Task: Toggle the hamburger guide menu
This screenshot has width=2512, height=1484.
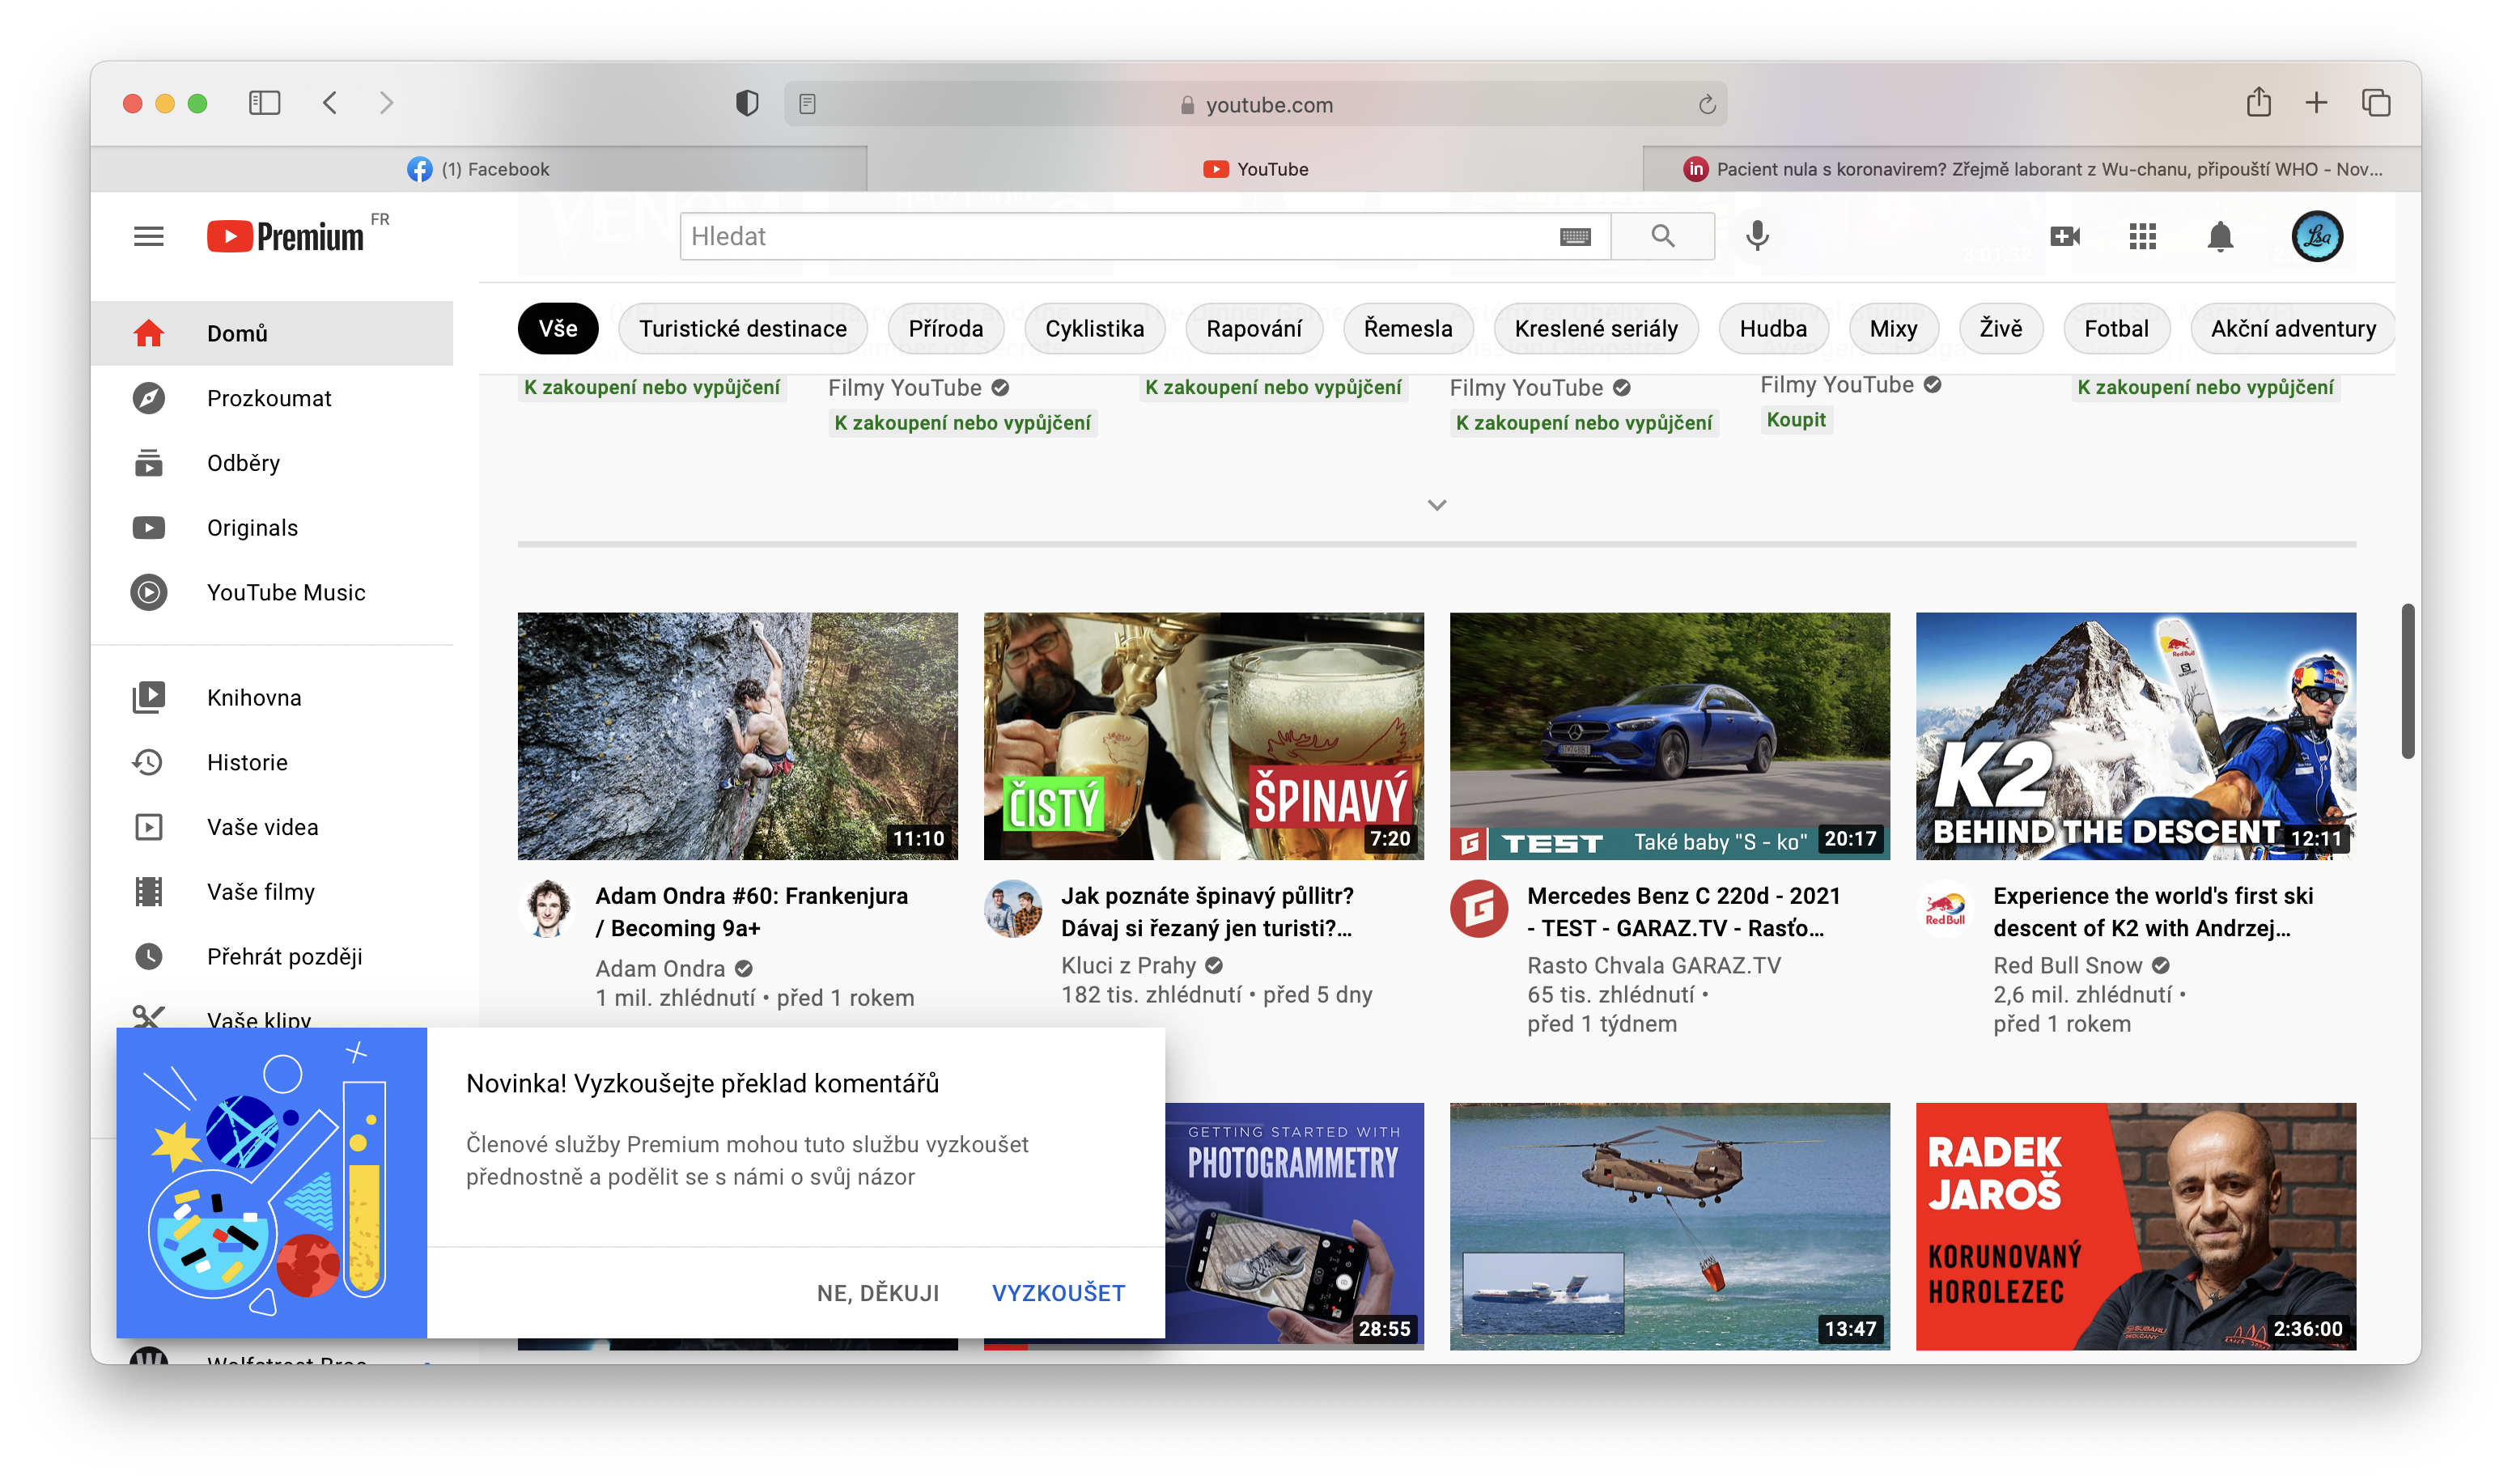Action: (148, 236)
